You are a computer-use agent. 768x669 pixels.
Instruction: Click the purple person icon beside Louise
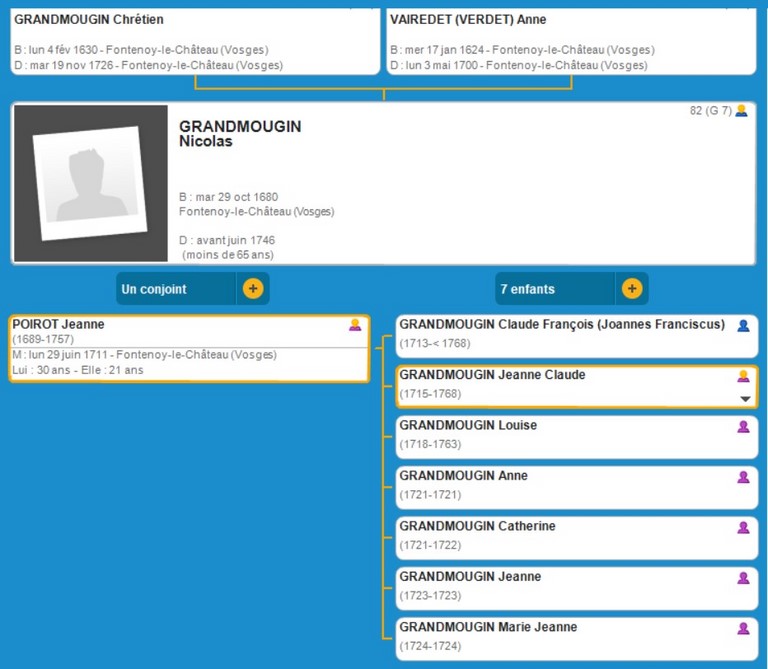click(x=743, y=427)
